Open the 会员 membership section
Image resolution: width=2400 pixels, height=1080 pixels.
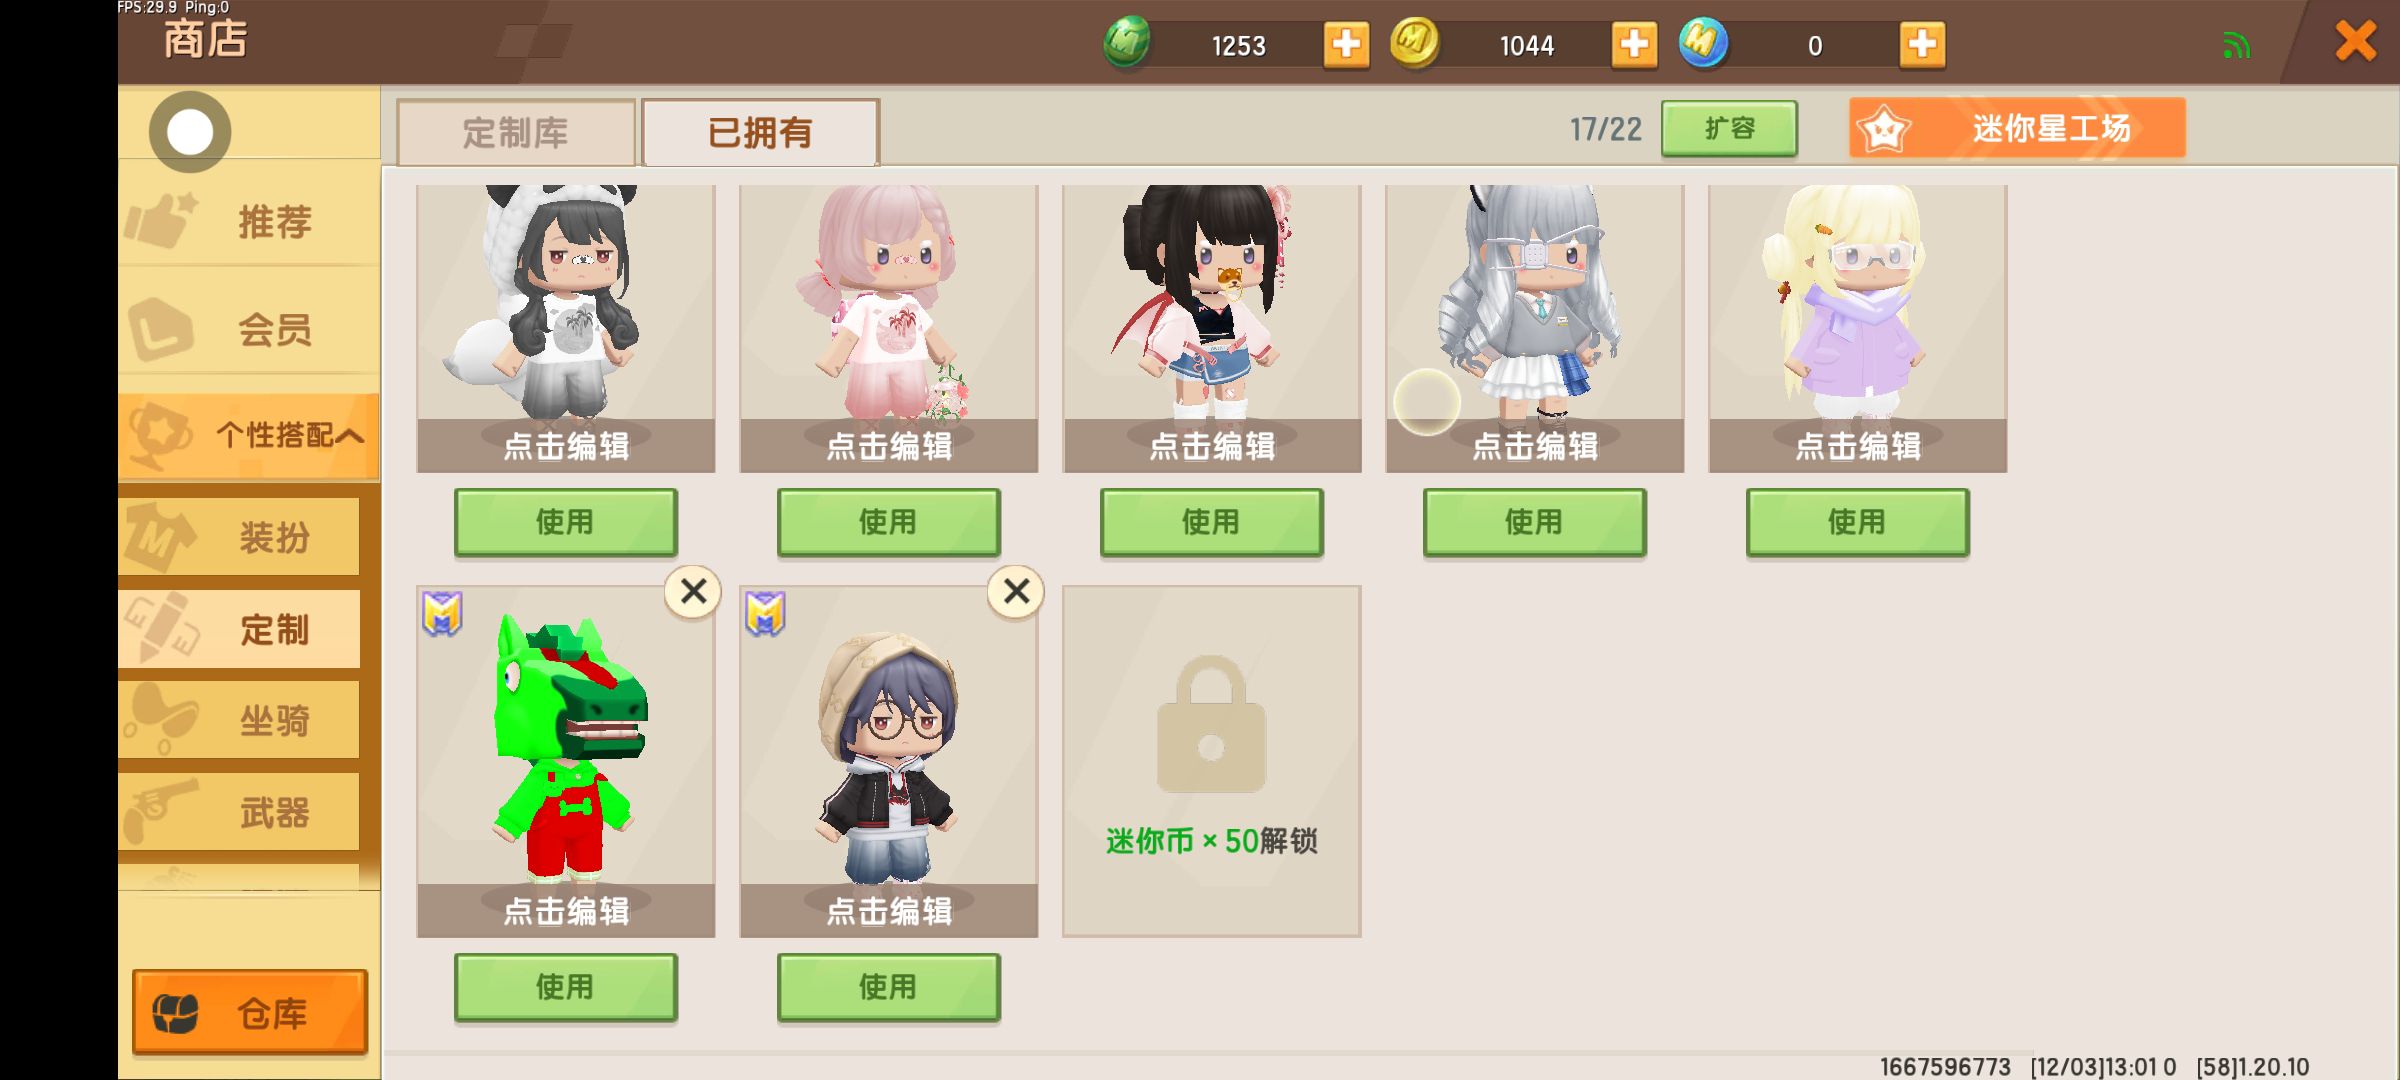(x=249, y=328)
